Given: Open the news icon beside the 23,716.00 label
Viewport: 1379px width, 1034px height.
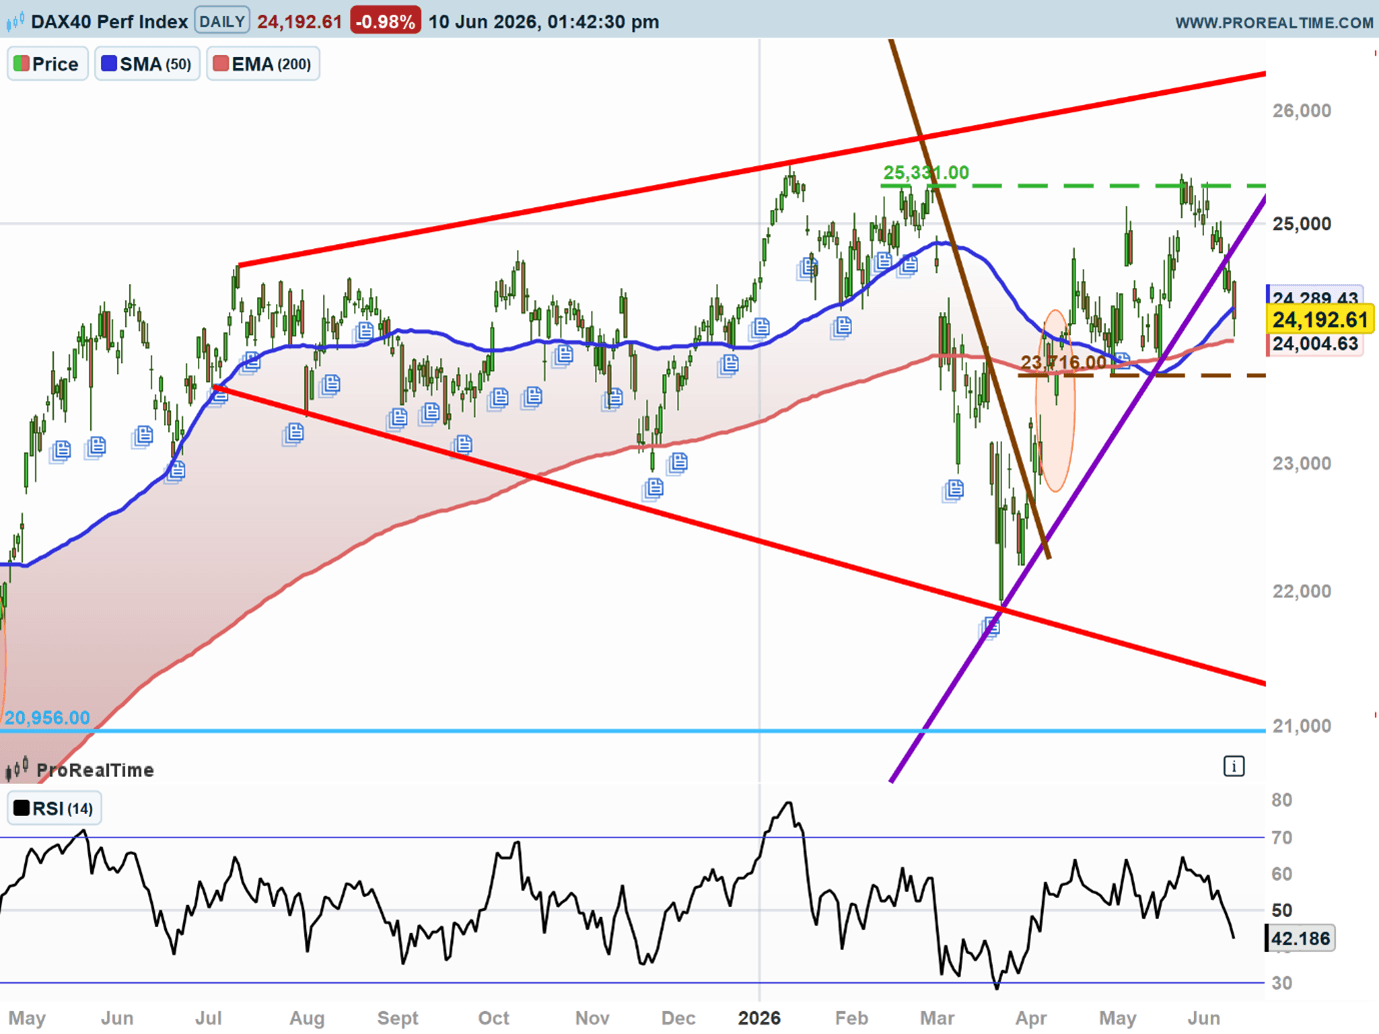Looking at the screenshot, I should pyautogui.click(x=1121, y=360).
